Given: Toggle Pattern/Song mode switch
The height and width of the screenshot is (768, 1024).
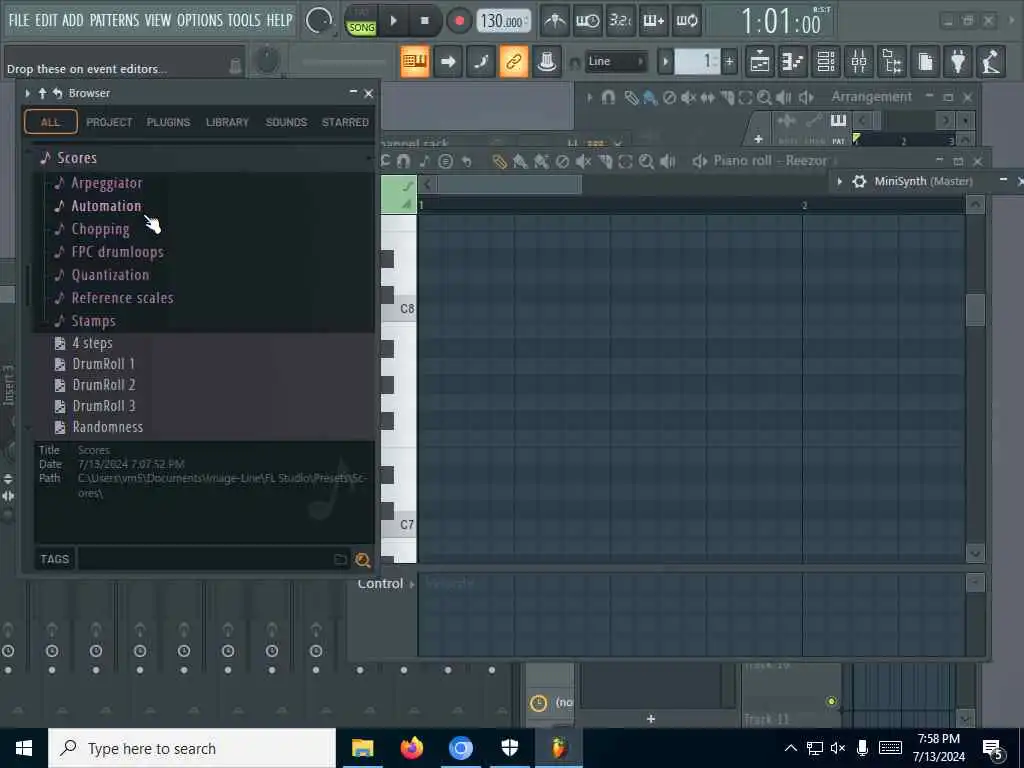Looking at the screenshot, I should (x=360, y=21).
